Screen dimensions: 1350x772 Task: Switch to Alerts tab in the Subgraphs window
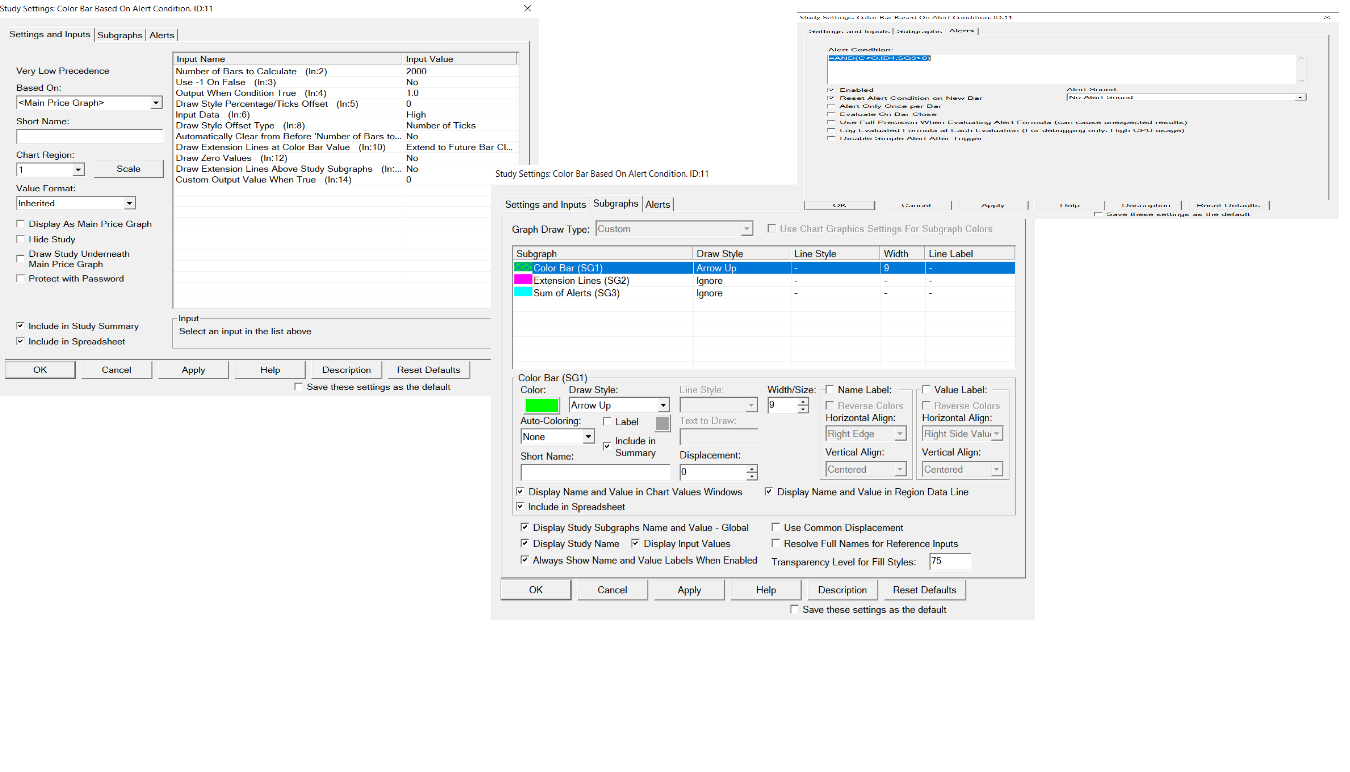(x=658, y=204)
